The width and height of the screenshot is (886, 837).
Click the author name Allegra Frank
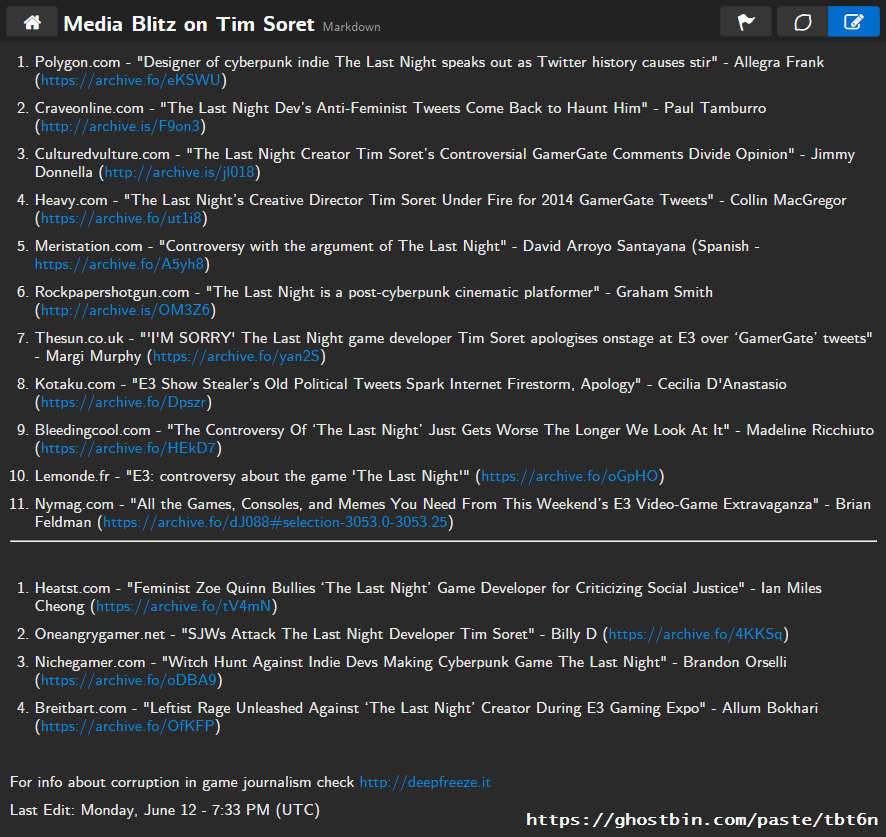tap(779, 62)
